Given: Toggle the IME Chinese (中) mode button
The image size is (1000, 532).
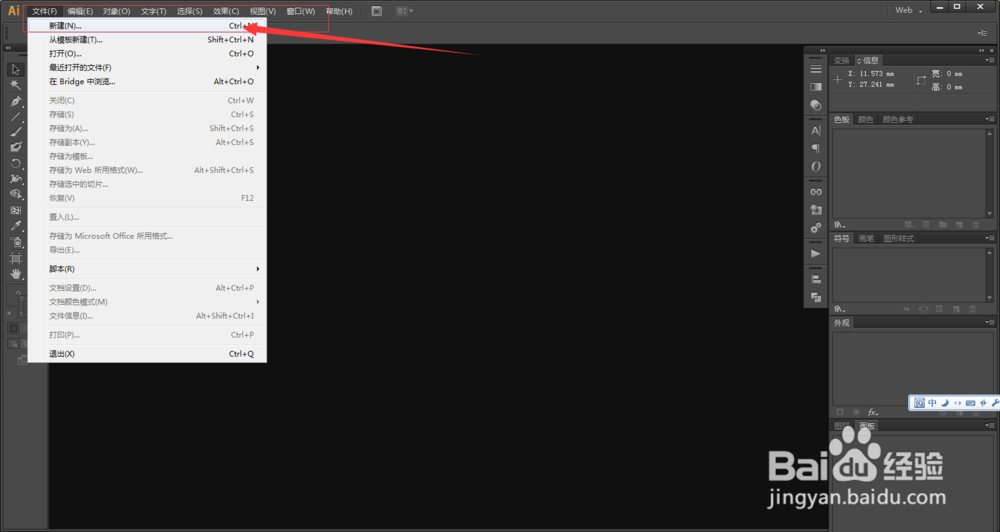Looking at the screenshot, I should 932,403.
